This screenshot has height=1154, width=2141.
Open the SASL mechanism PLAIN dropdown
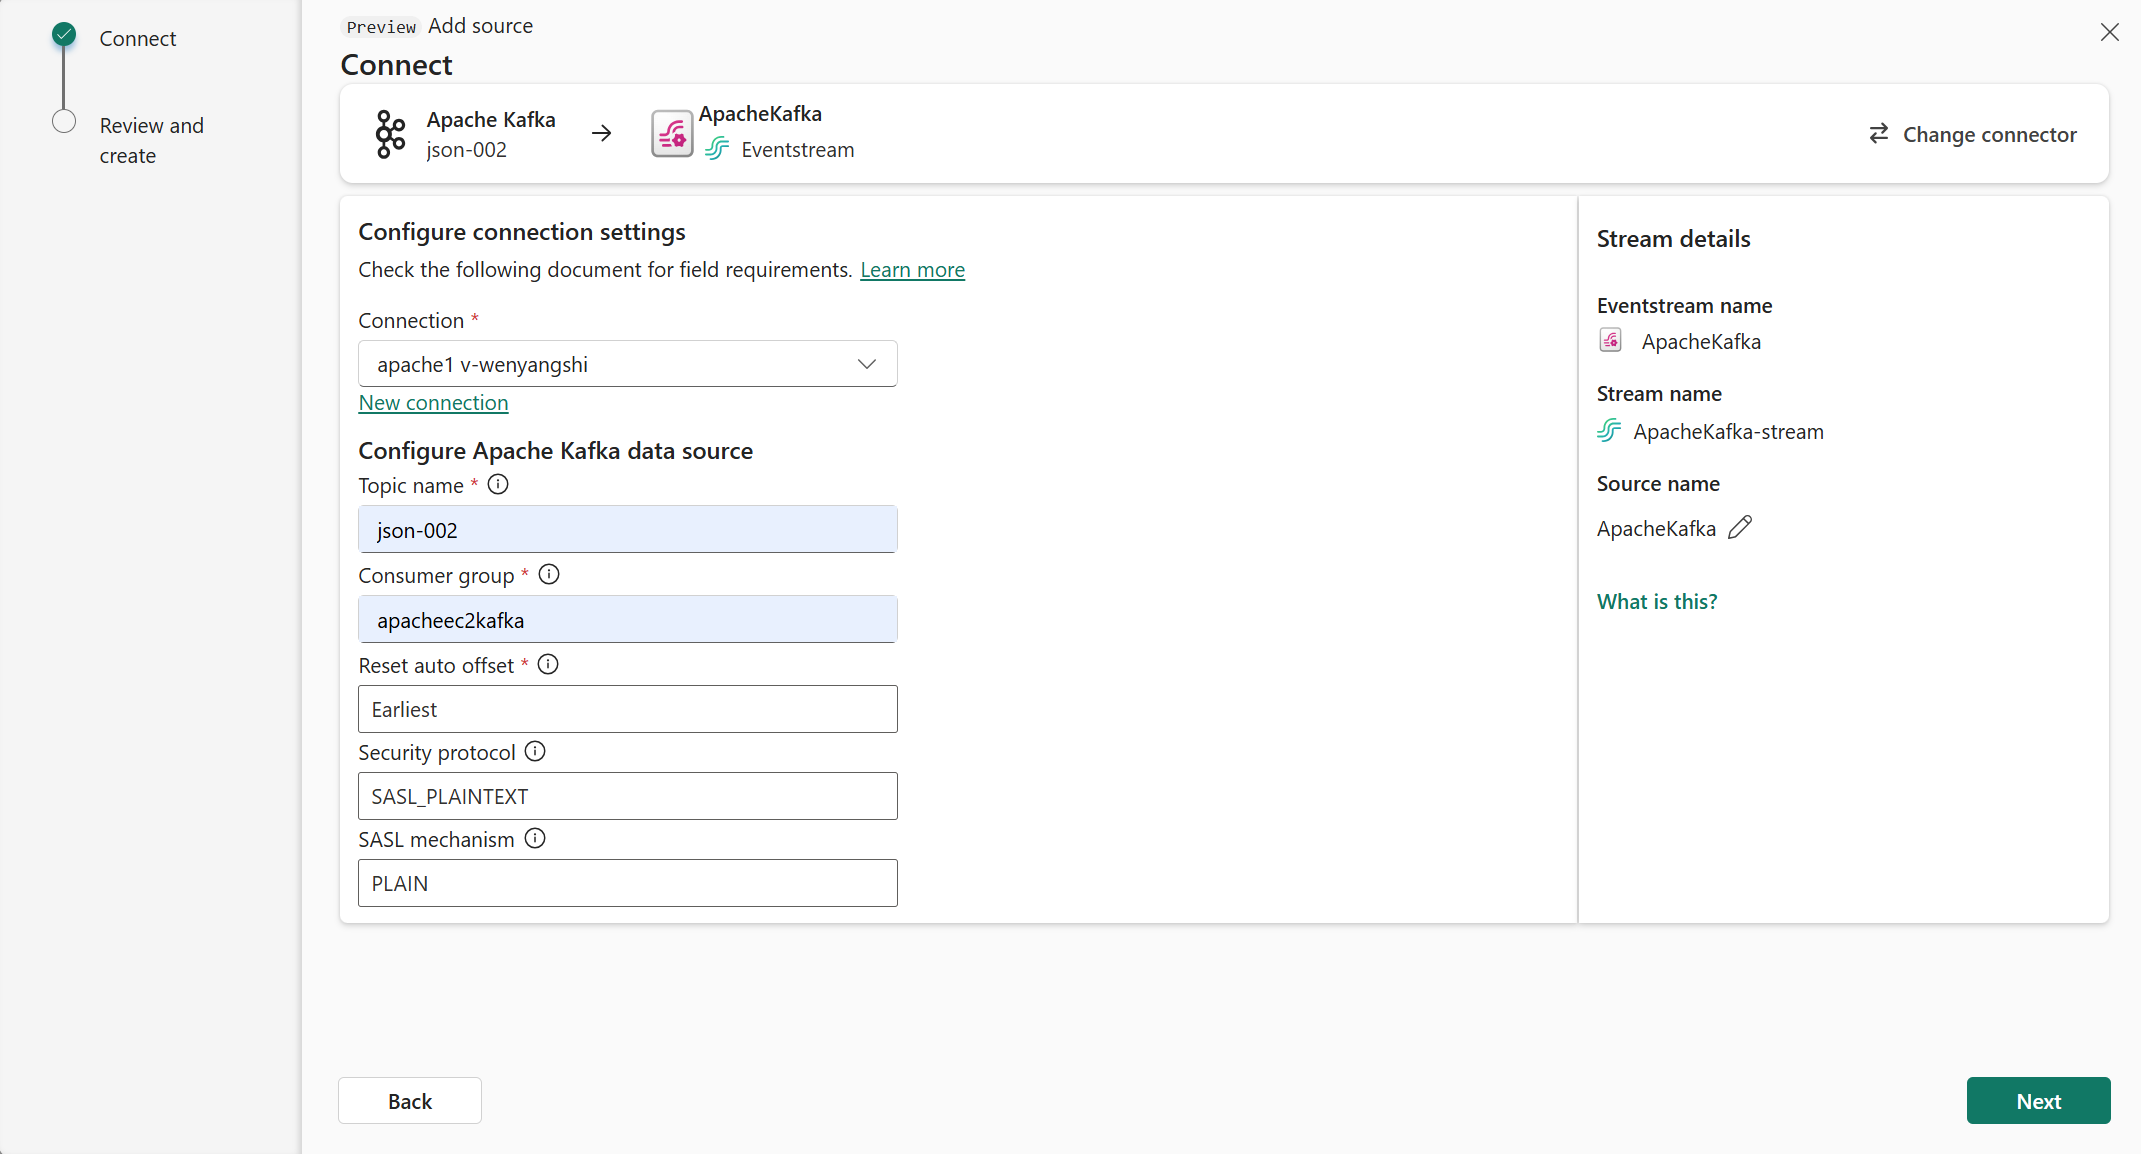click(x=628, y=883)
